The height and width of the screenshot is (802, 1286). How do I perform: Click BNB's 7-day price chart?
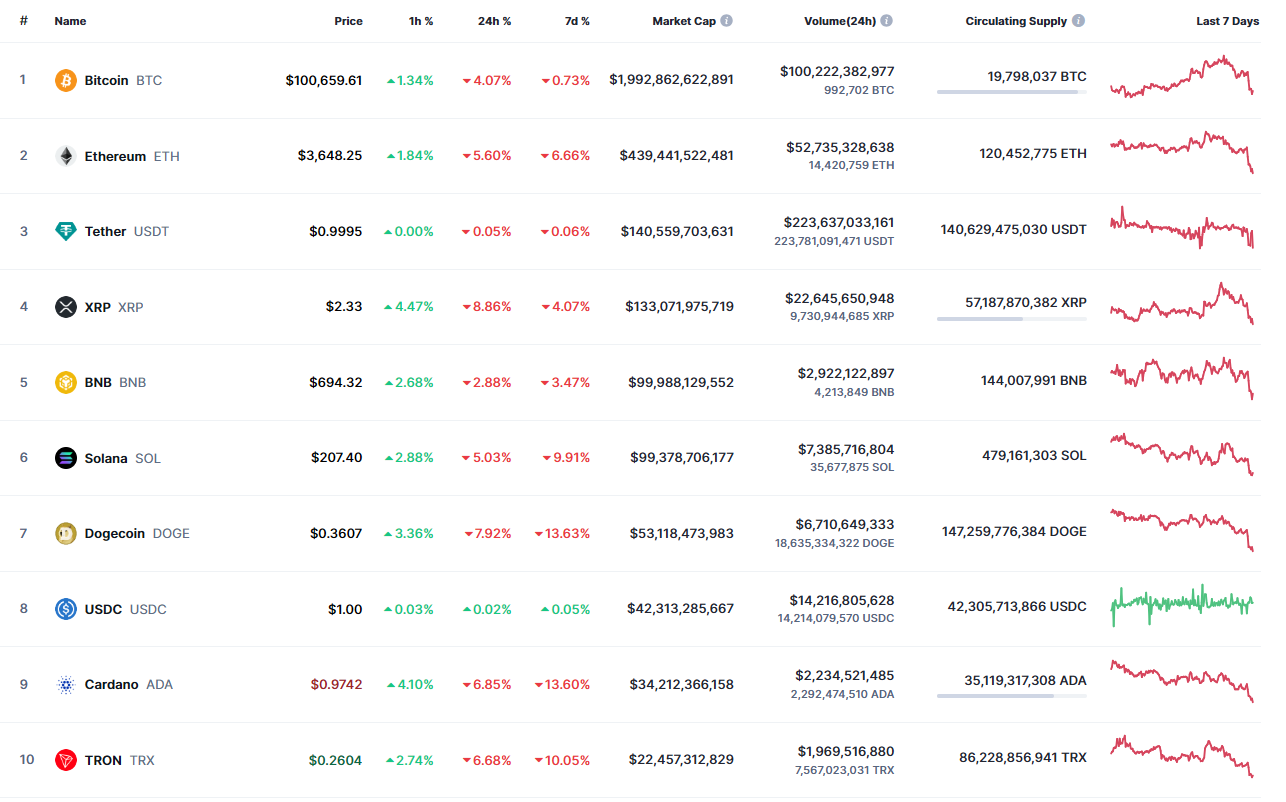[x=1182, y=378]
